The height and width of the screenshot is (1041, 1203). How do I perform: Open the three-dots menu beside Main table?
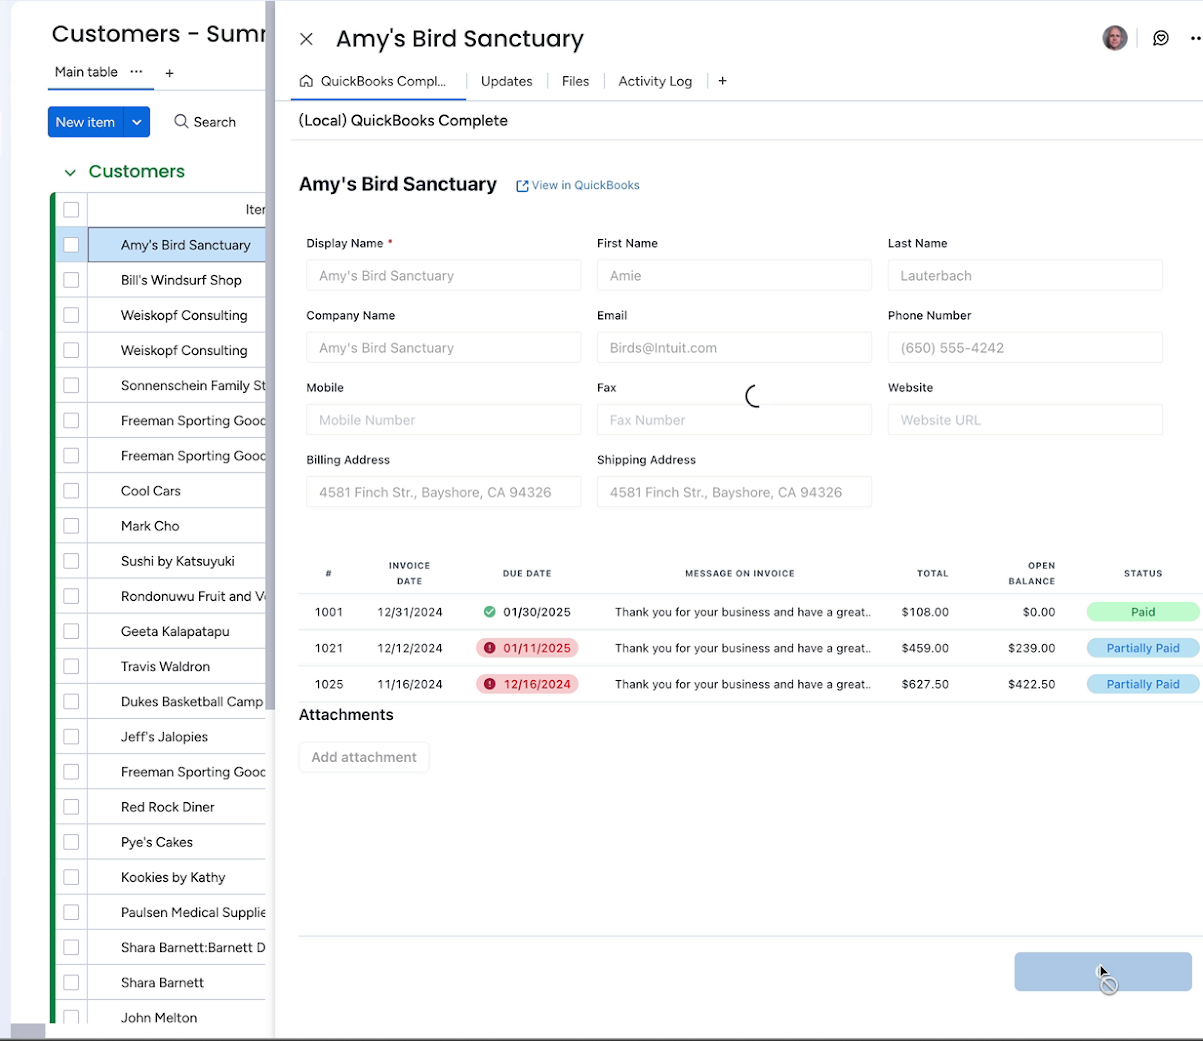[x=137, y=72]
